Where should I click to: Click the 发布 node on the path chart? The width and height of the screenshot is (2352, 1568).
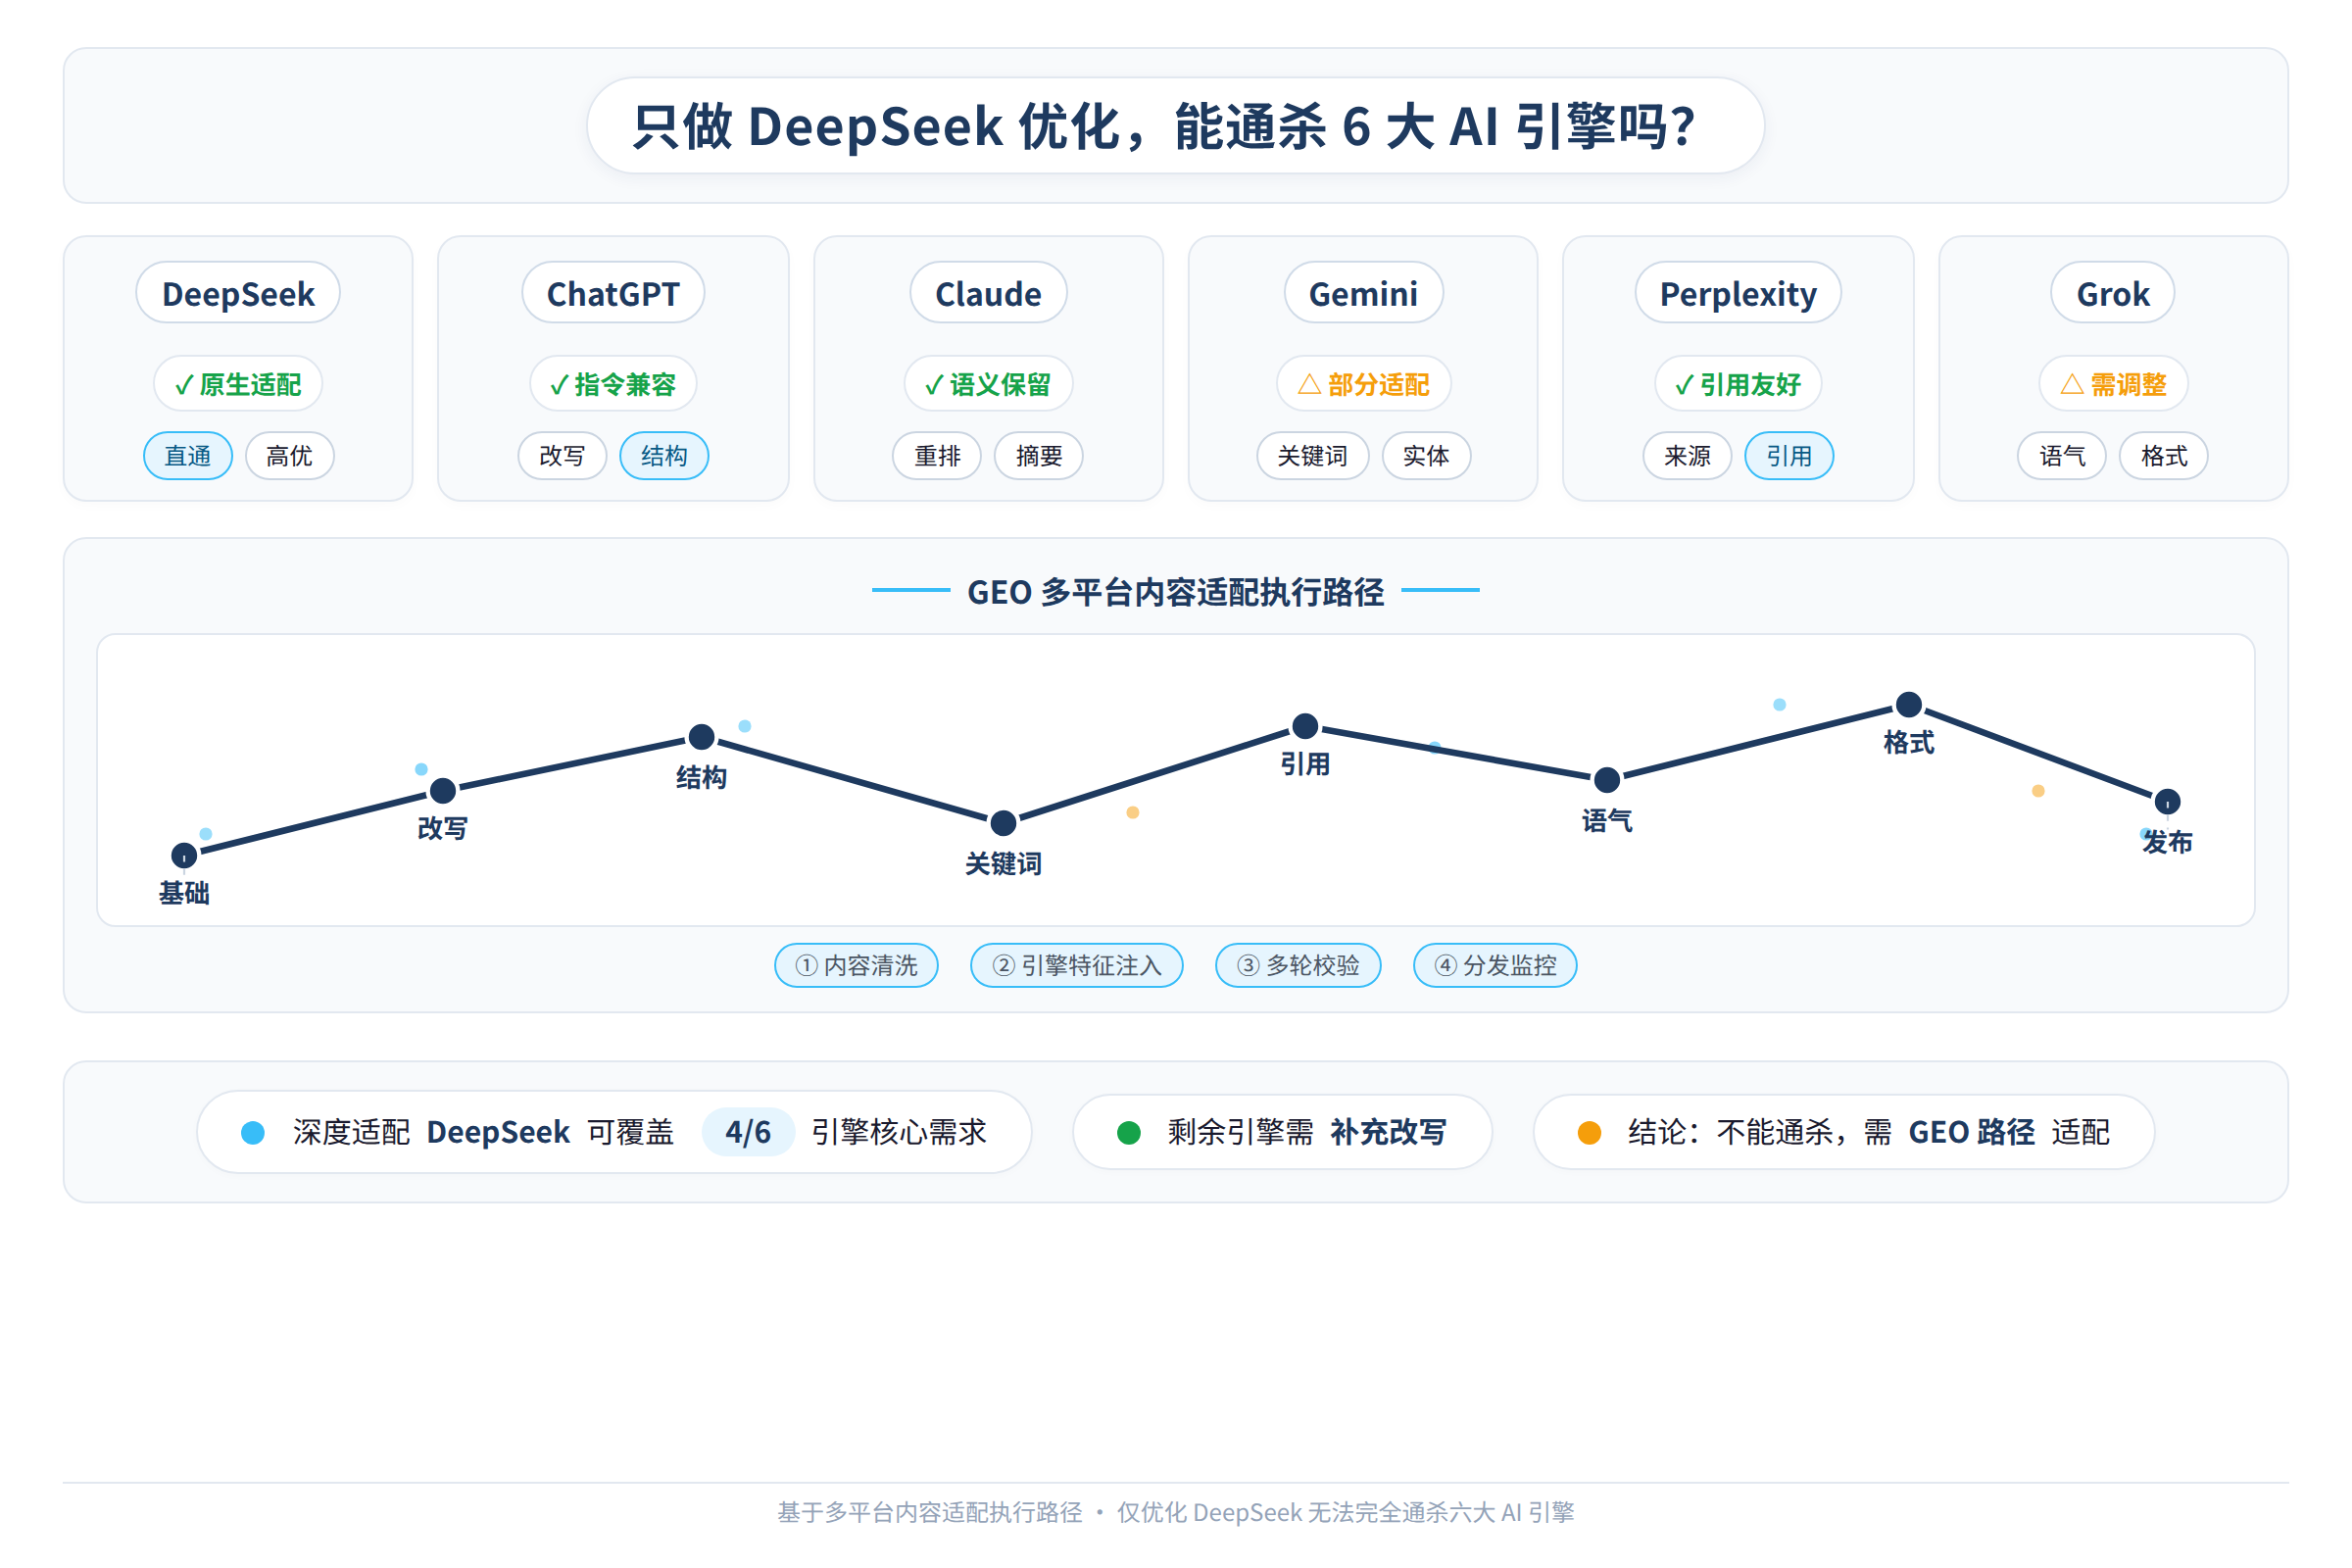pyautogui.click(x=2167, y=802)
